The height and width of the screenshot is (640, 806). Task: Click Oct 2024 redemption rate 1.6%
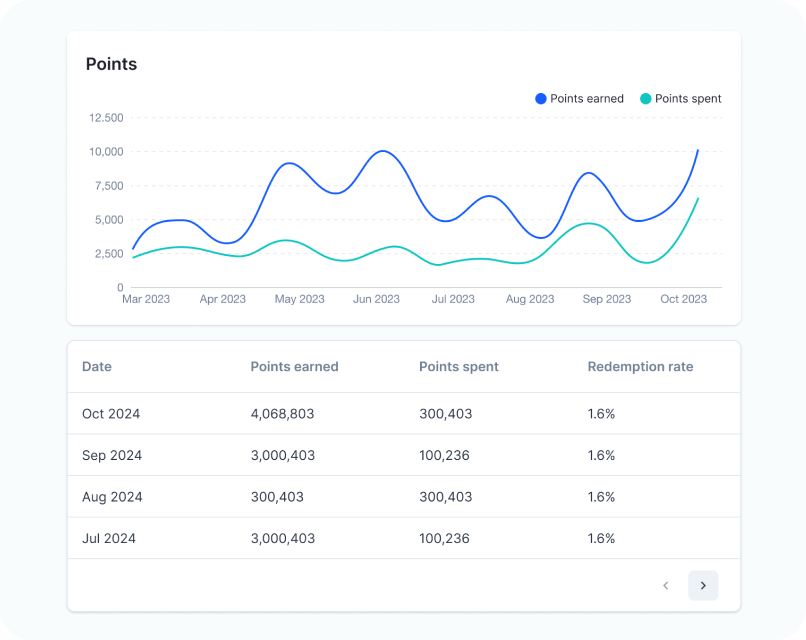[601, 414]
